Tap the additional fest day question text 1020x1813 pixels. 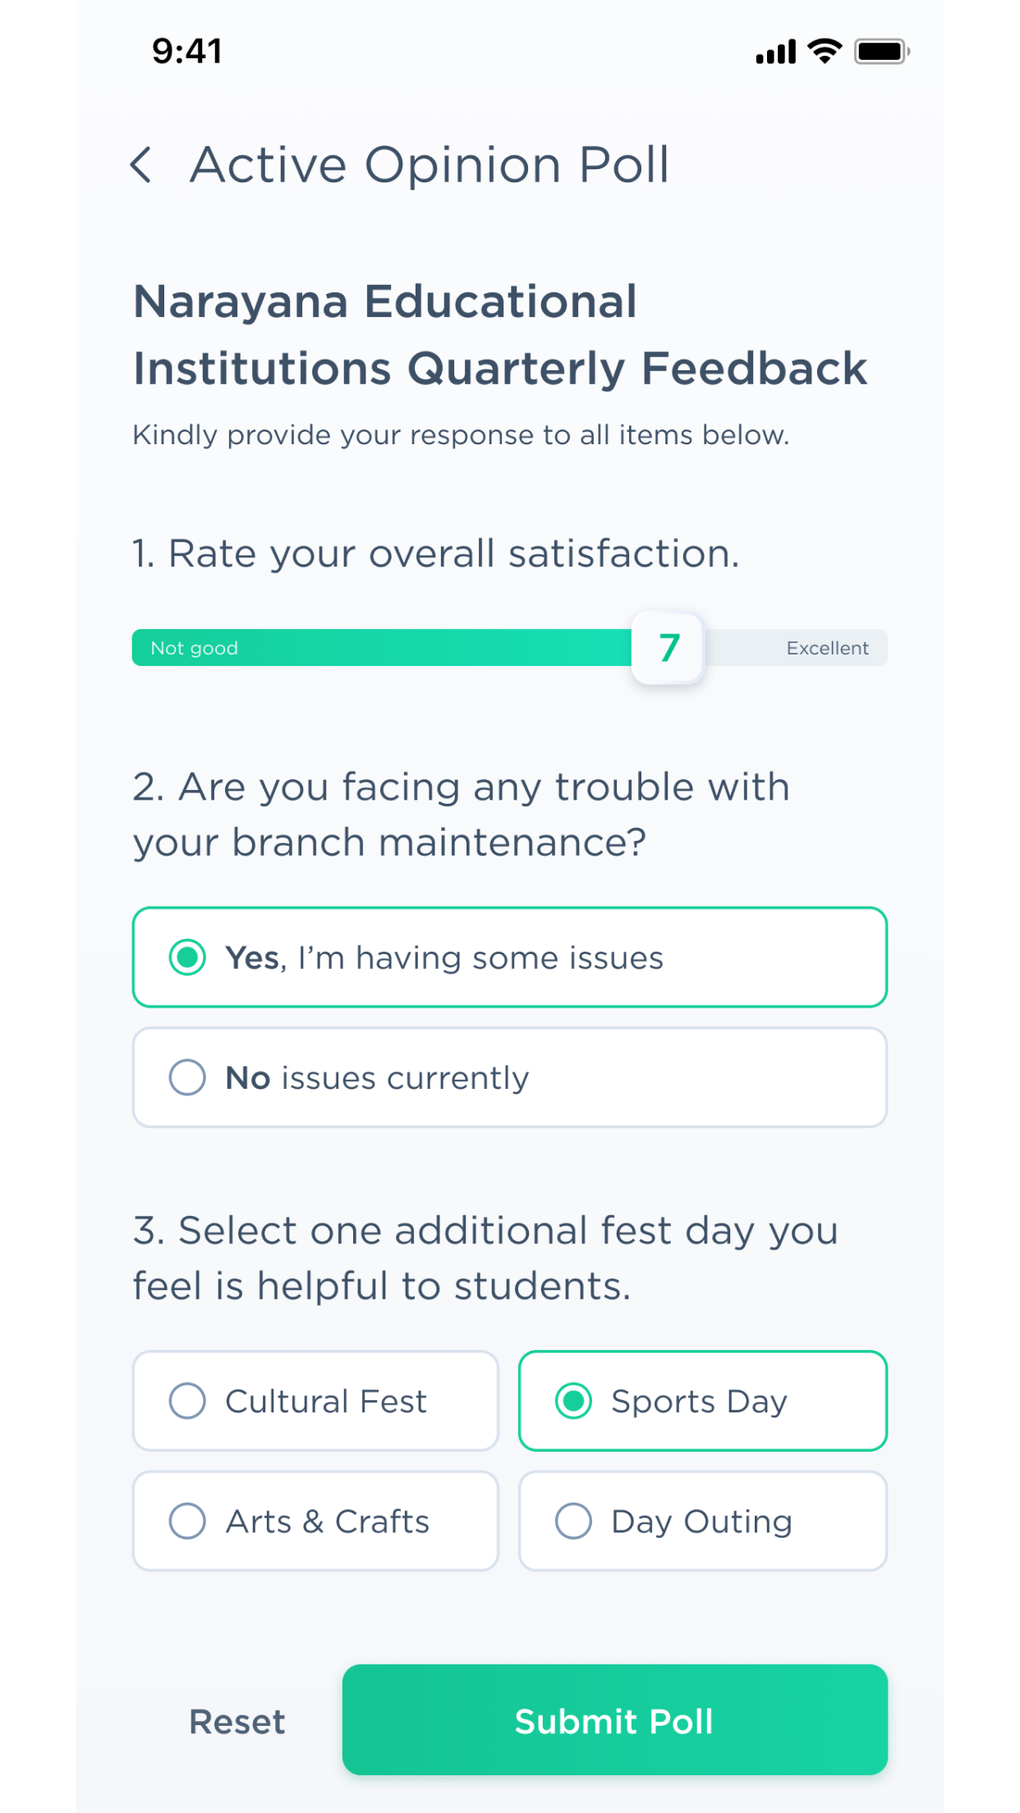click(485, 1258)
